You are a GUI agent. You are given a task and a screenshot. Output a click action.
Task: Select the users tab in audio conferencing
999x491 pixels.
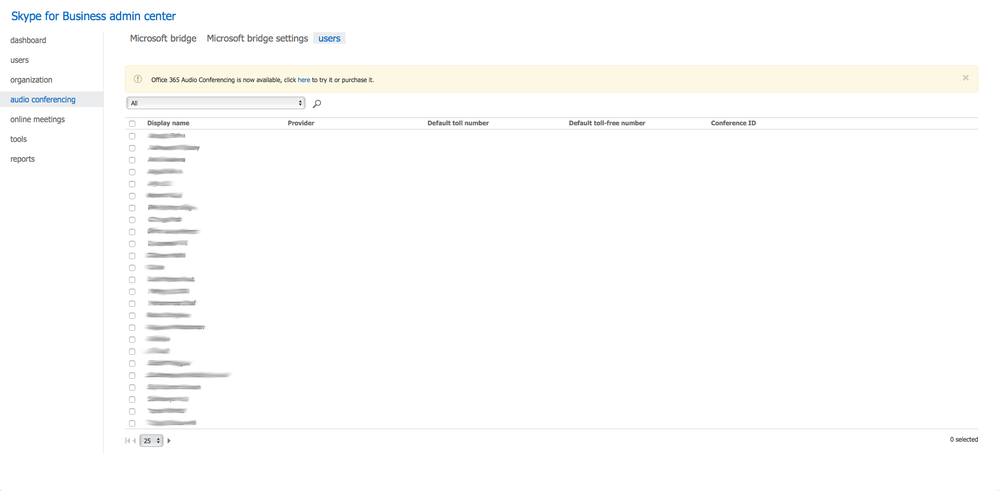[x=329, y=38]
